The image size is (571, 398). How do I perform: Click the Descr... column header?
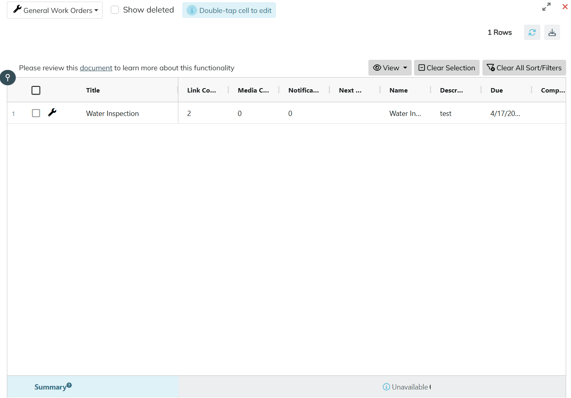(451, 90)
